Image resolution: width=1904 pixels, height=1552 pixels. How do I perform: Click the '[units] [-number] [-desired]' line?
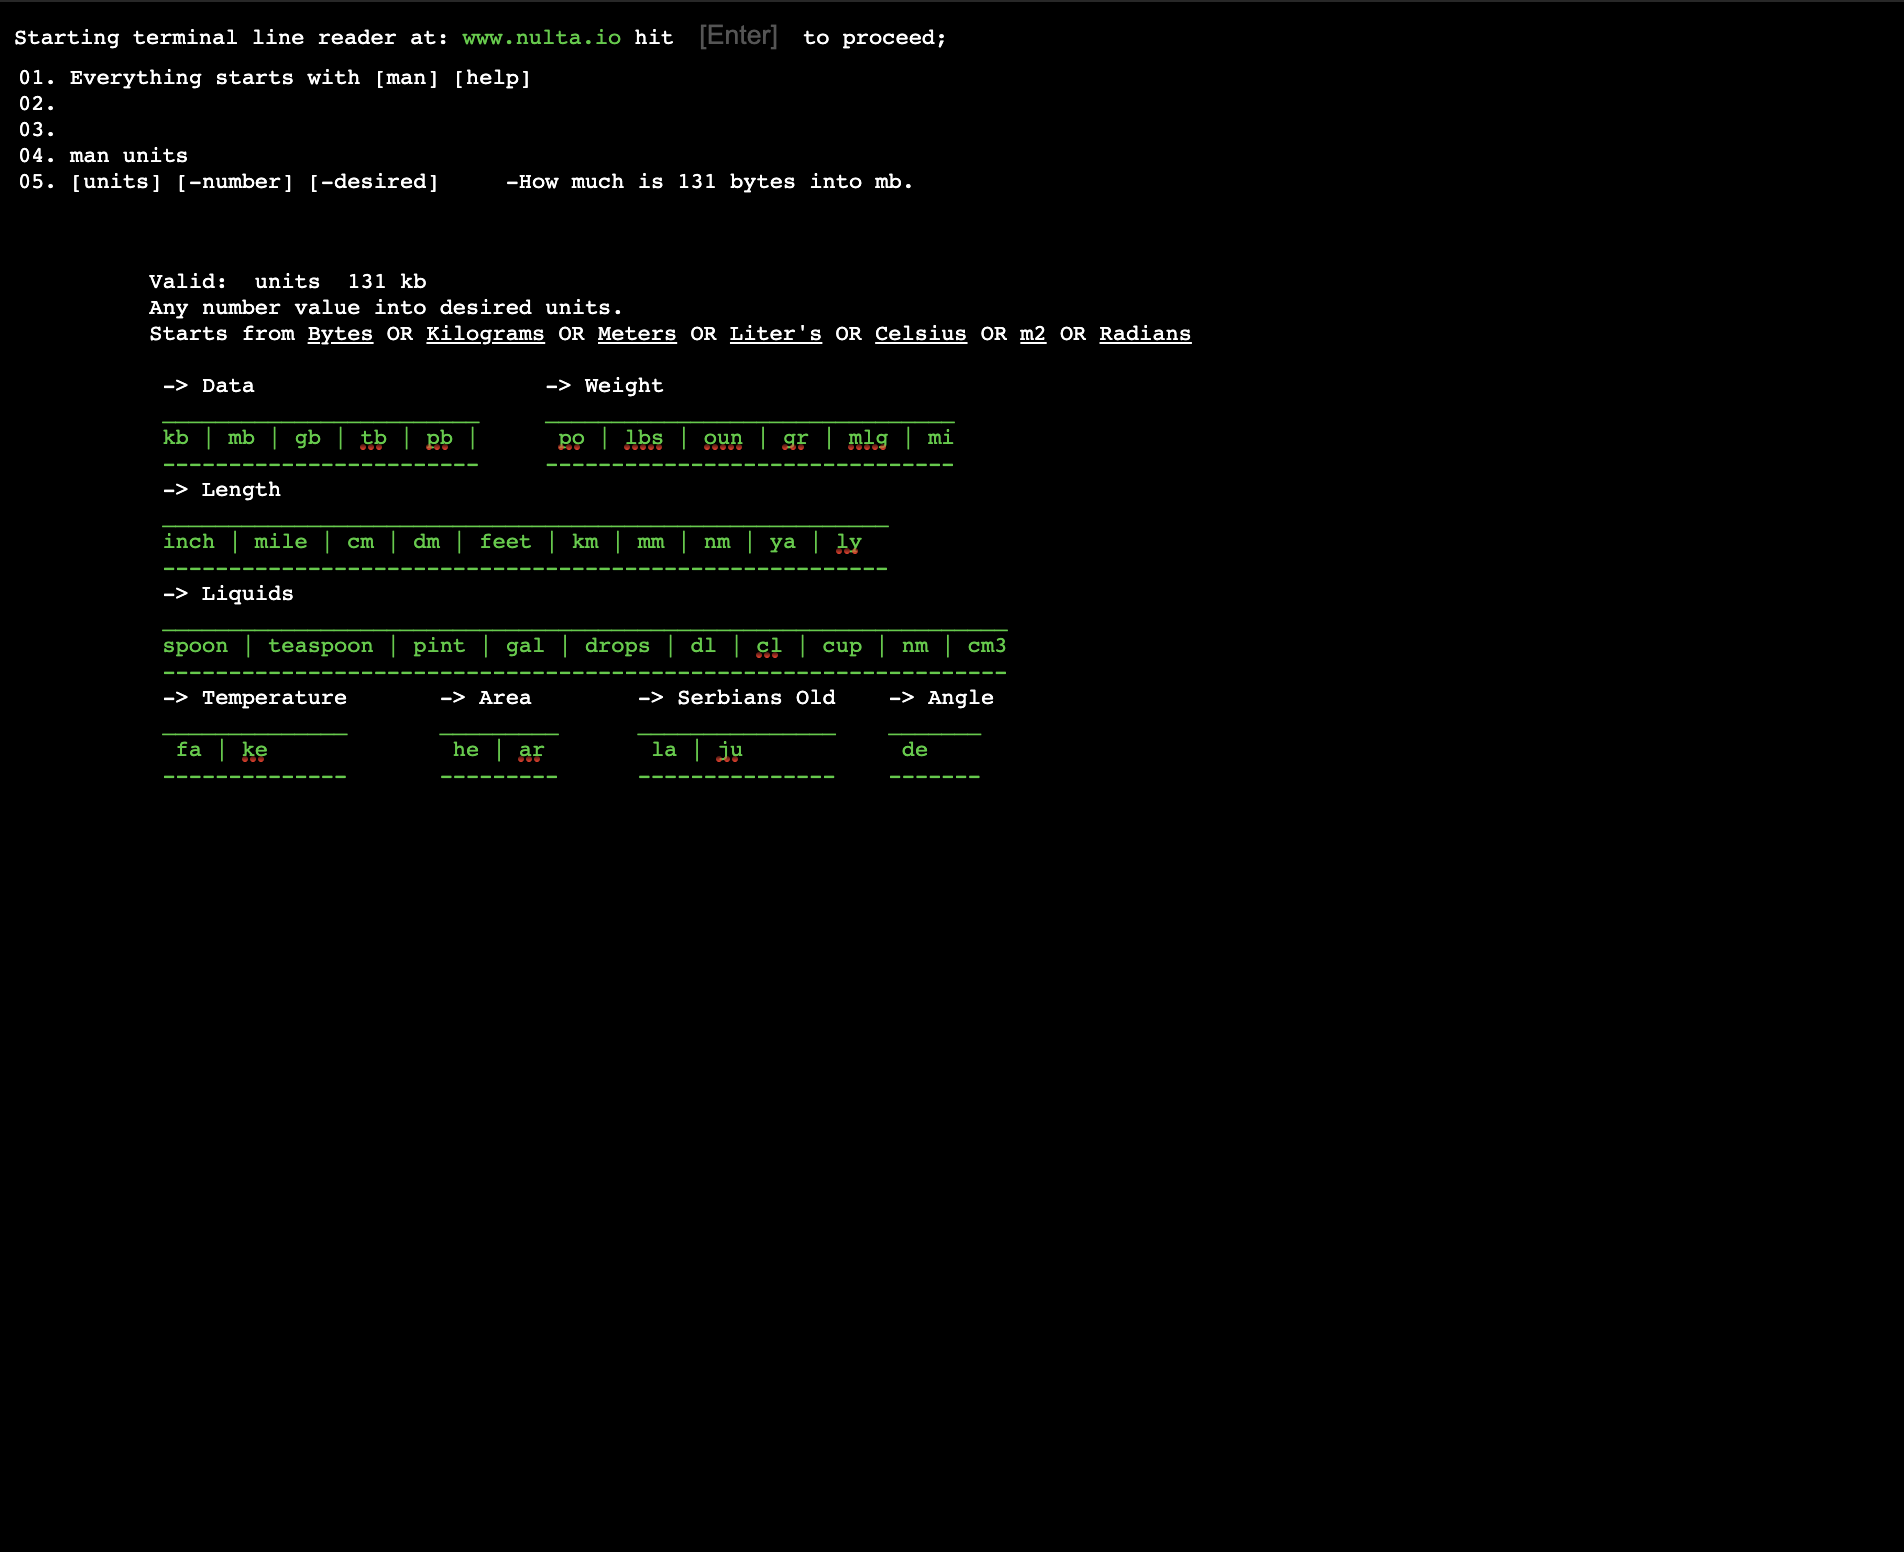[x=254, y=182]
